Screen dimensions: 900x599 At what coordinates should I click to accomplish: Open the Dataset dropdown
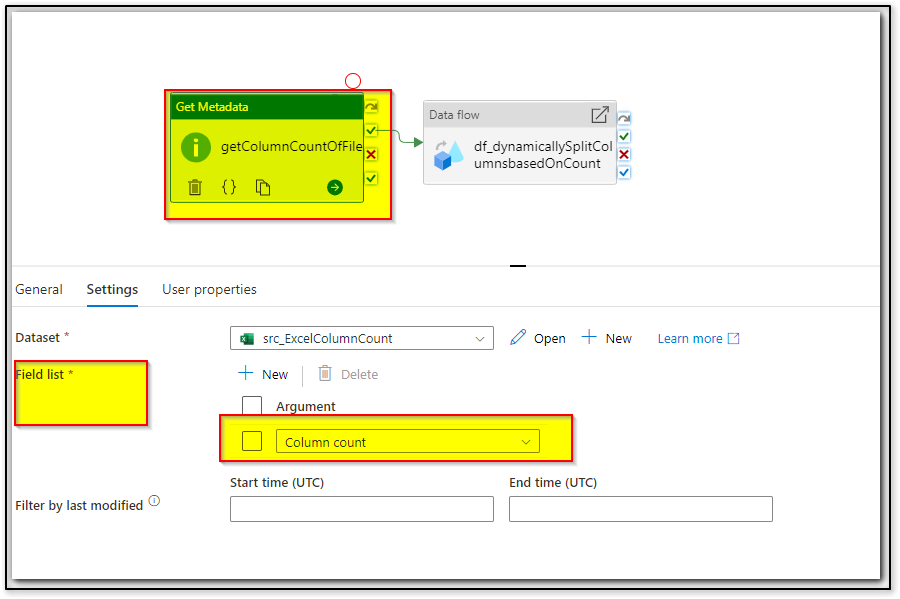pyautogui.click(x=480, y=338)
